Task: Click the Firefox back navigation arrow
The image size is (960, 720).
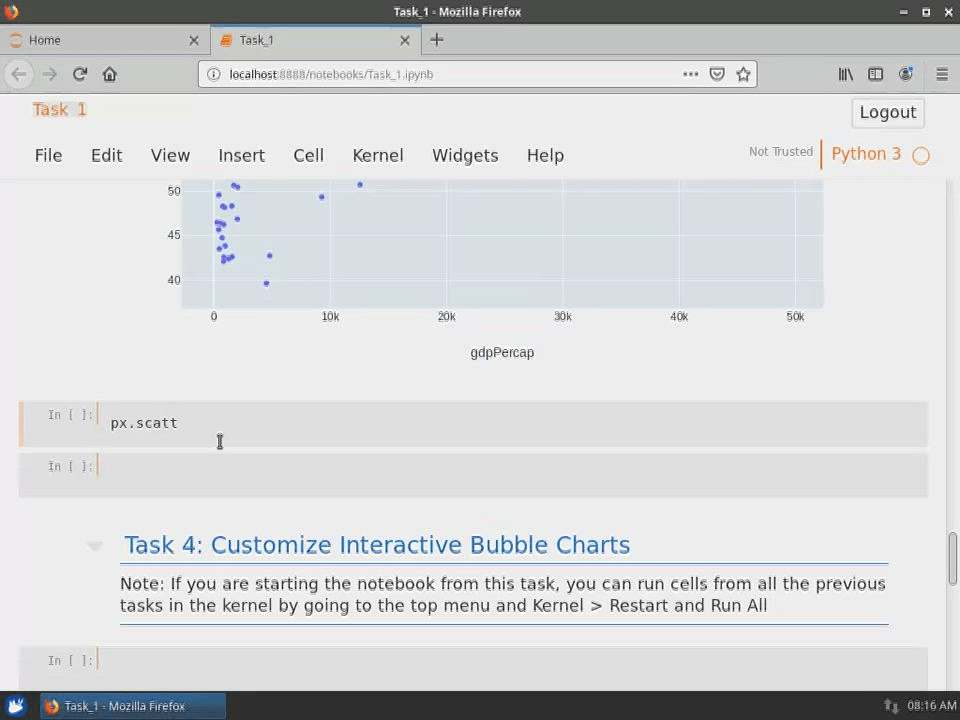Action: point(18,74)
